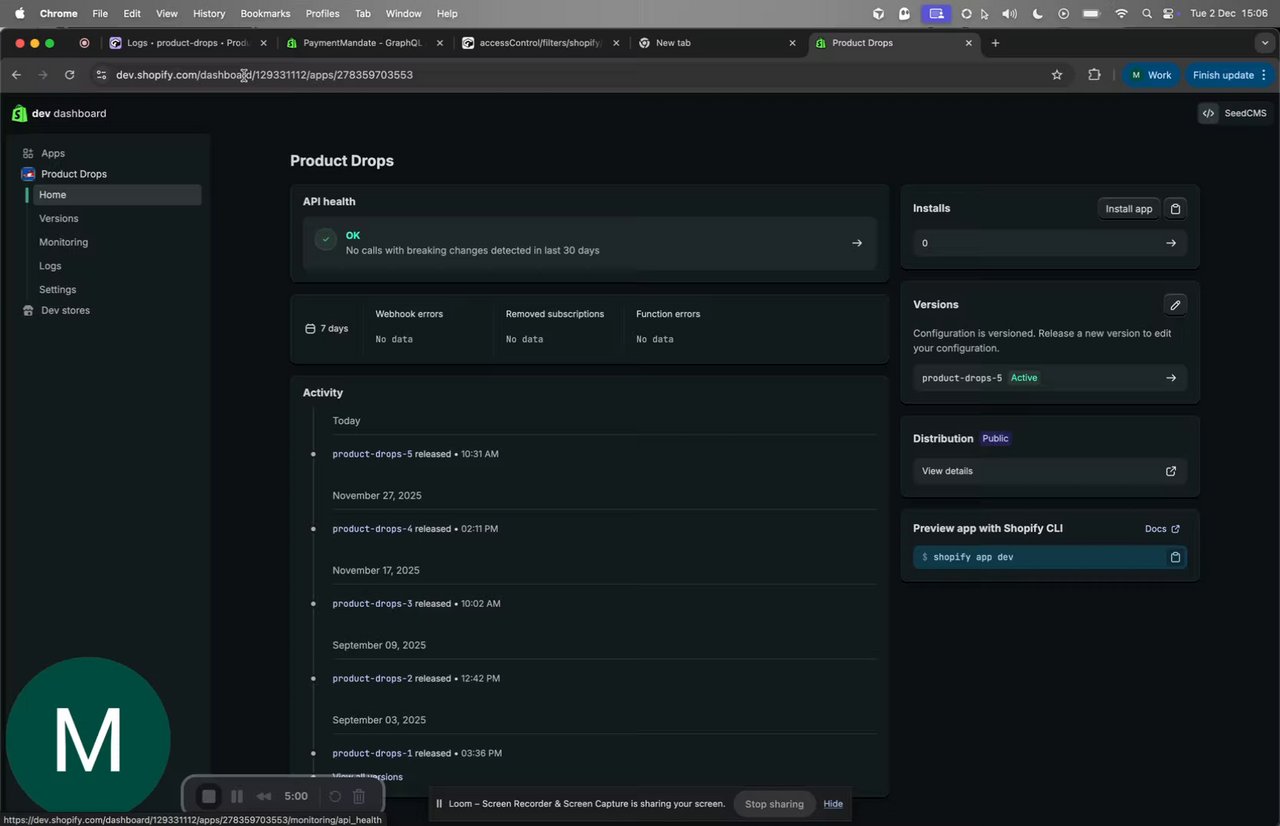Image resolution: width=1280 pixels, height=826 pixels.
Task: Open product-drops-5 Active version arrow
Action: [x=1171, y=378]
